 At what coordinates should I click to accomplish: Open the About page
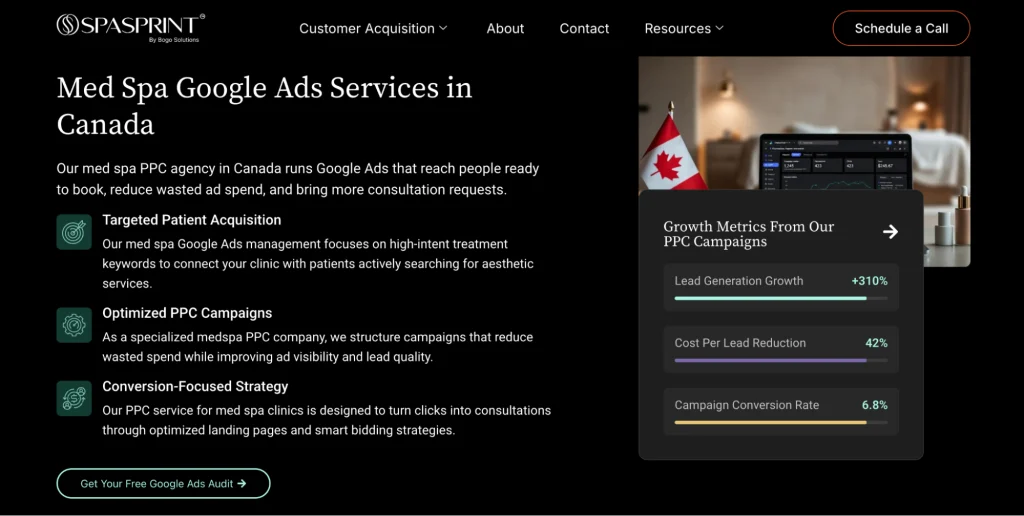point(505,28)
